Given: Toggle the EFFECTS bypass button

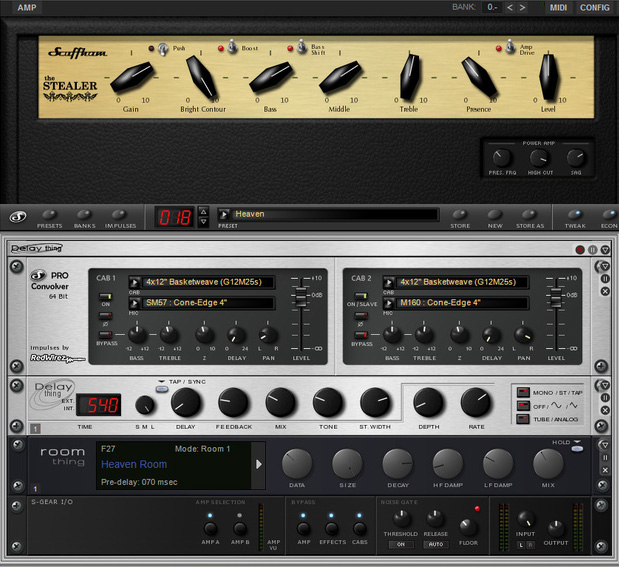Looking at the screenshot, I should (x=331, y=529).
